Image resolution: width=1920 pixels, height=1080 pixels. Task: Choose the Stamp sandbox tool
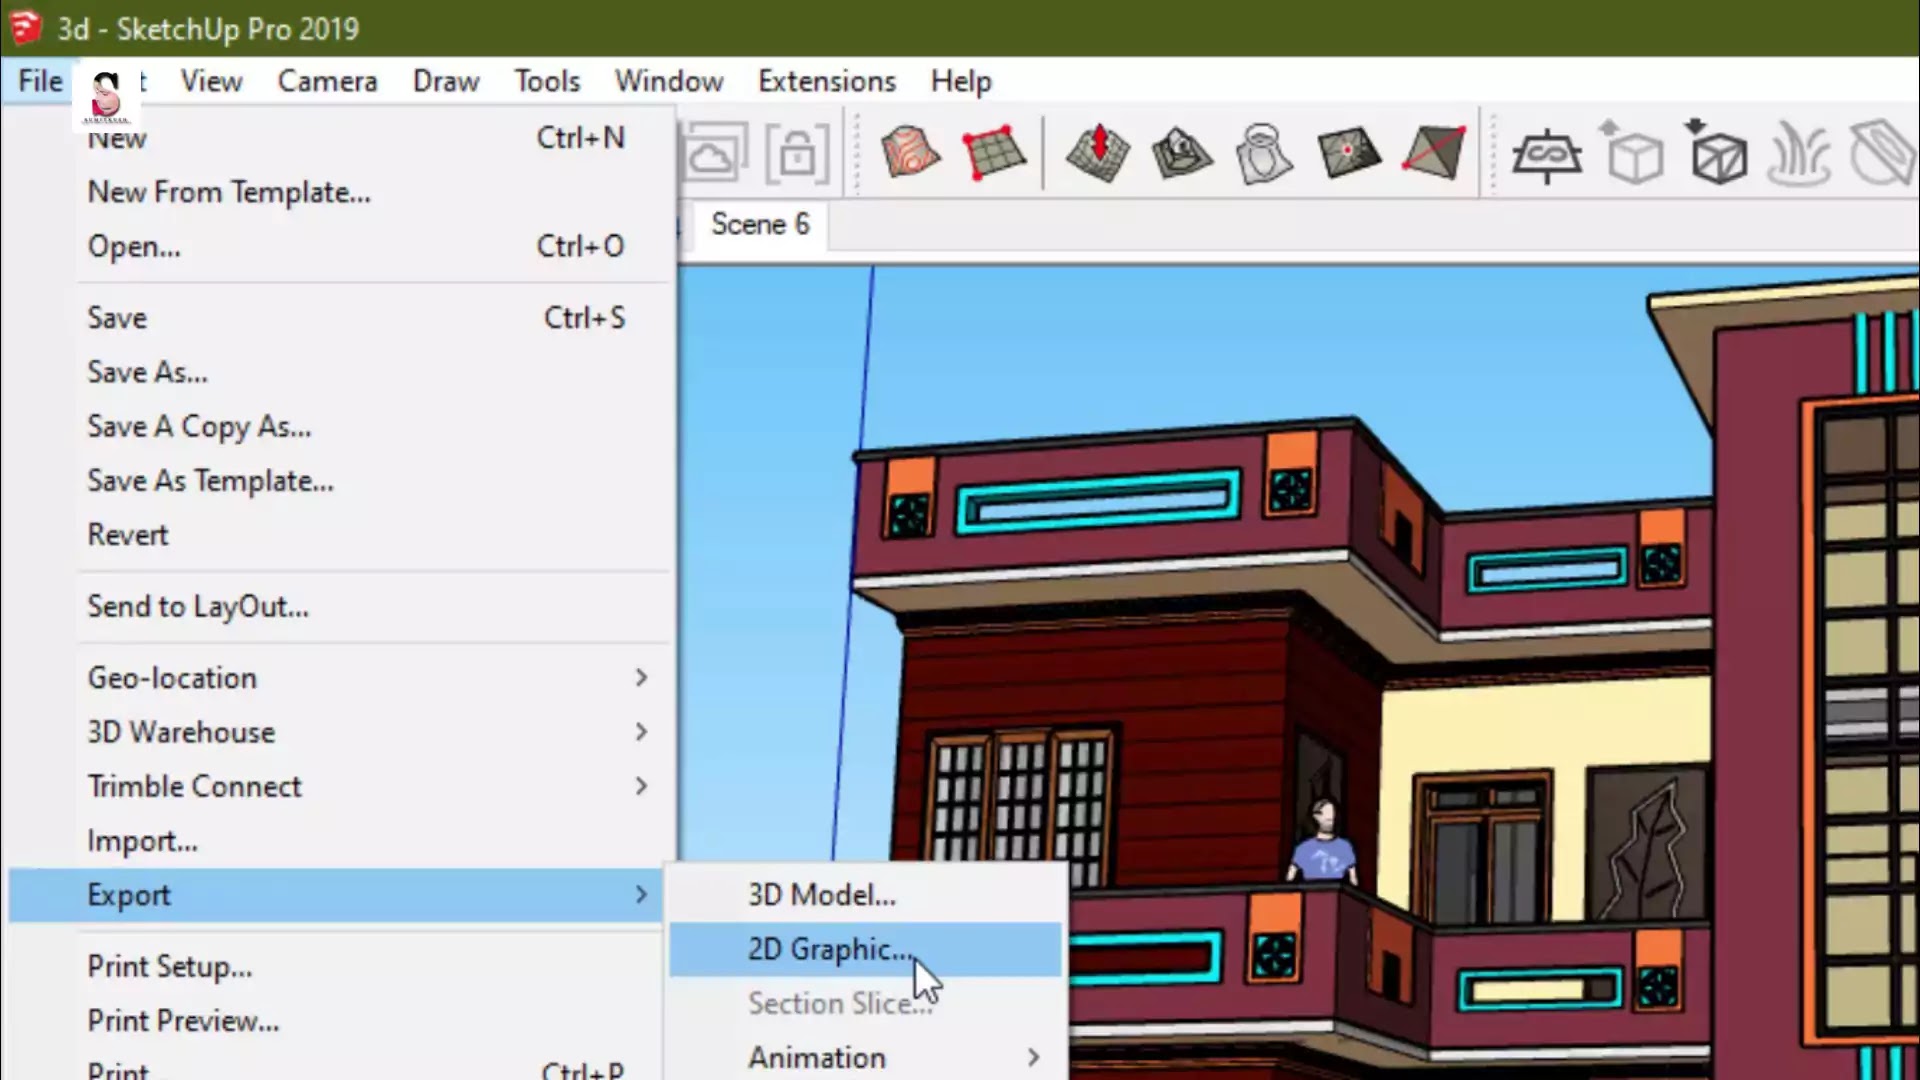1181,153
